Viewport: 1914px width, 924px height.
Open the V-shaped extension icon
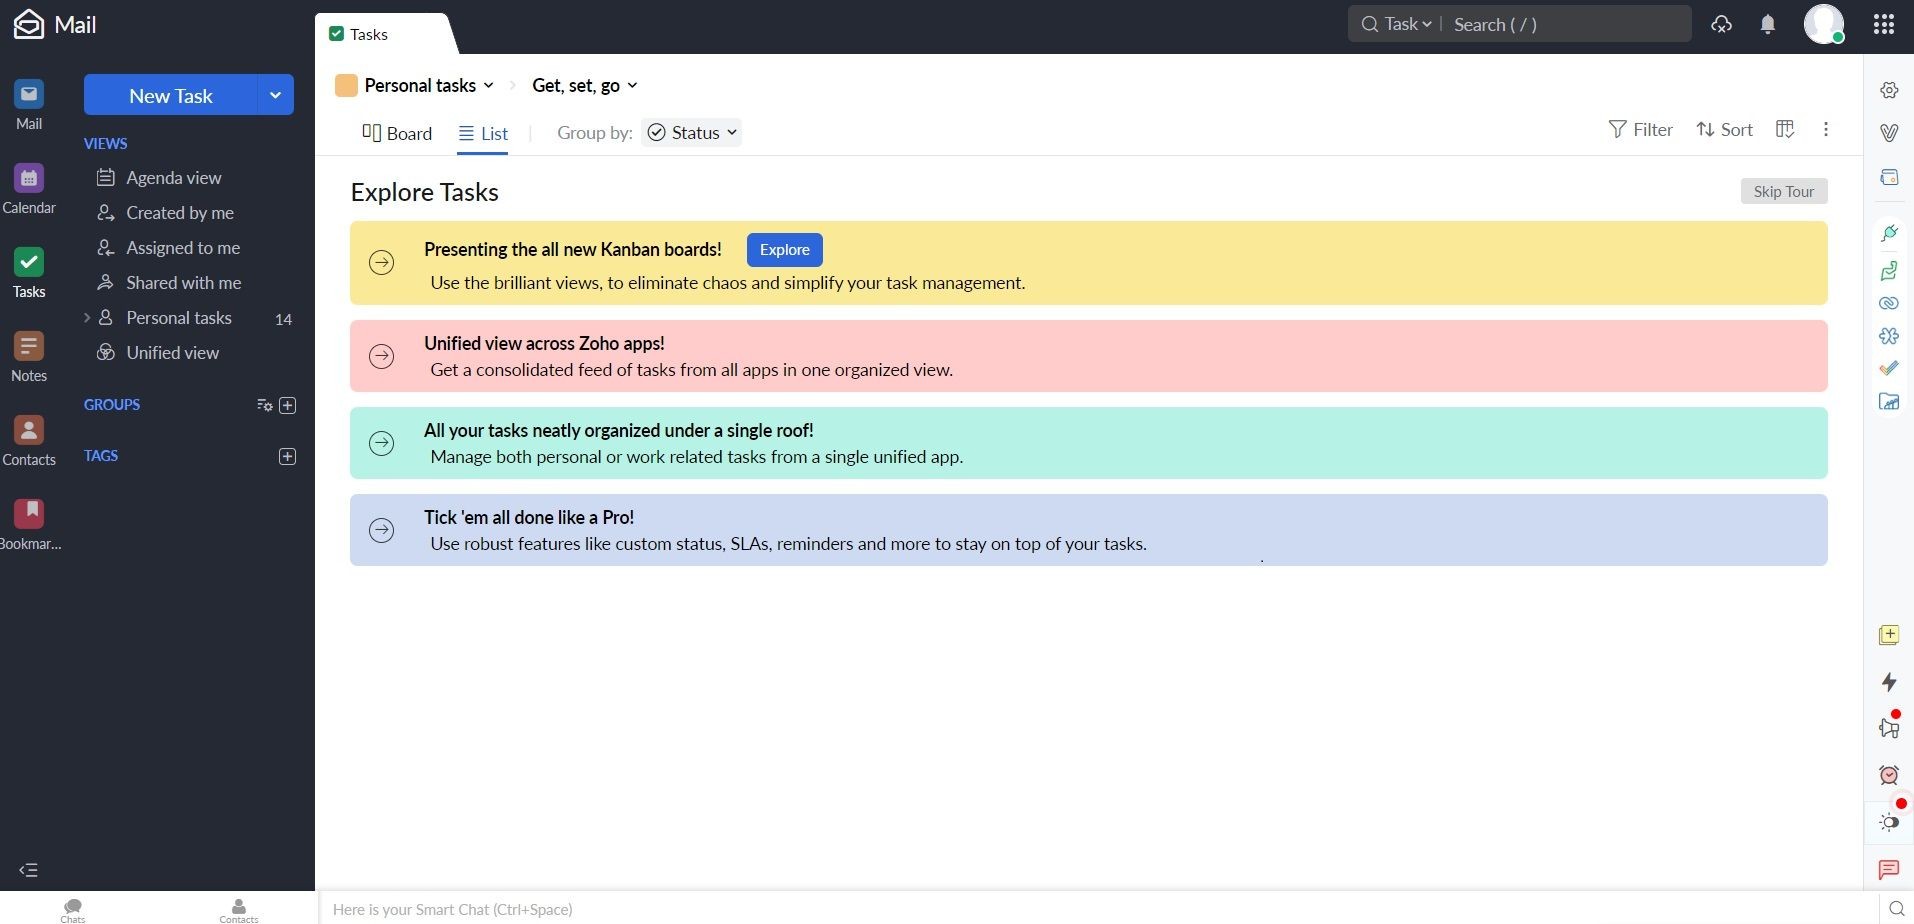coord(1889,133)
